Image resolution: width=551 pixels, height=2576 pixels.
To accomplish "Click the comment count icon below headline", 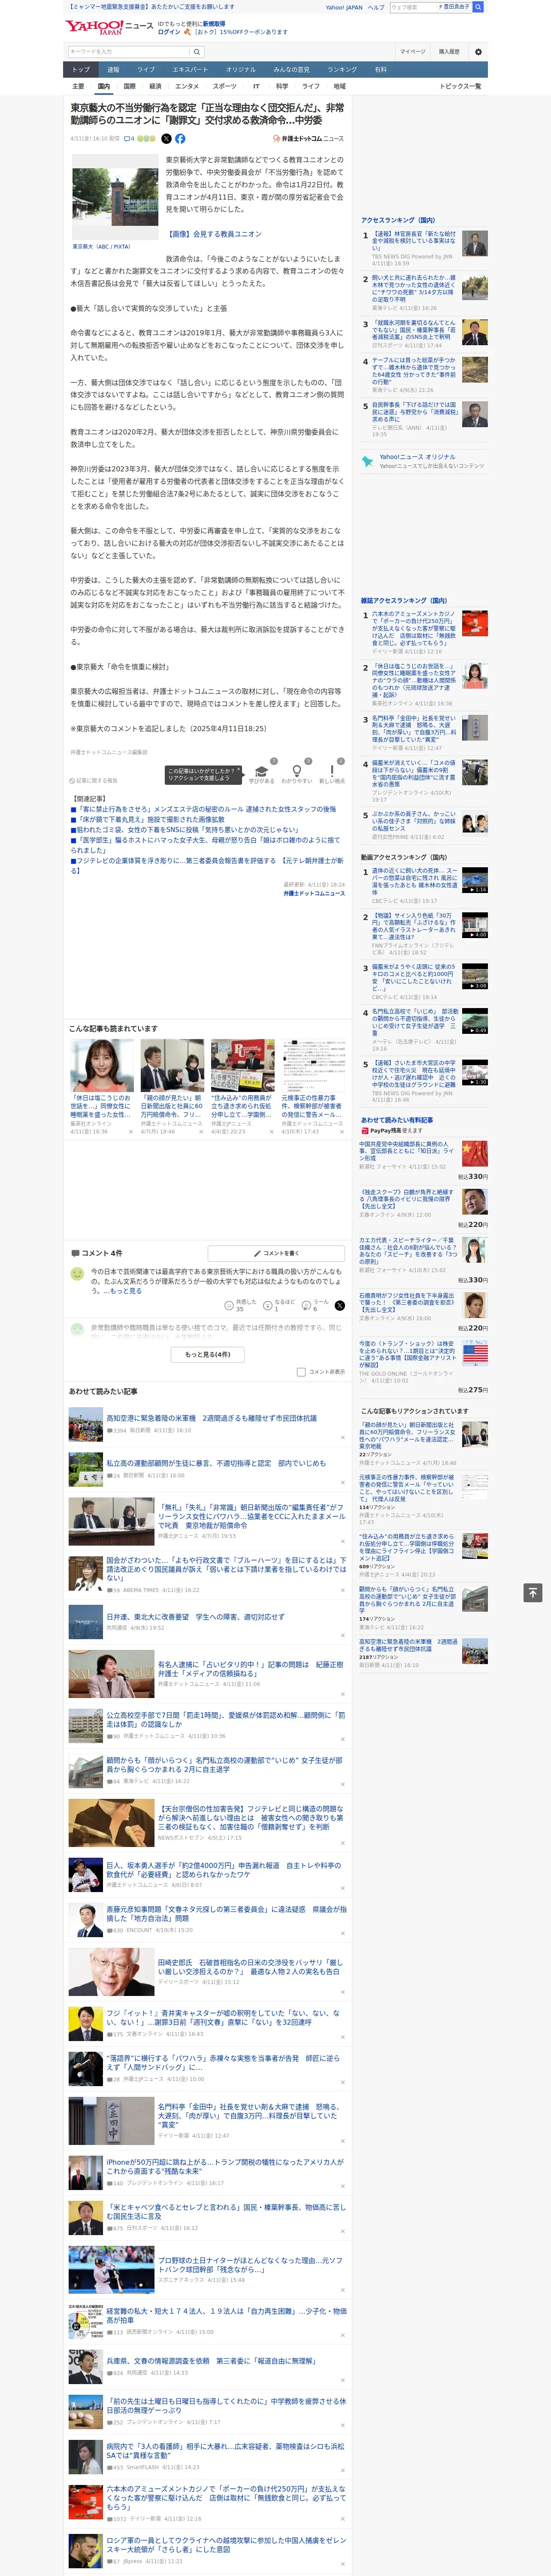I will click(129, 139).
